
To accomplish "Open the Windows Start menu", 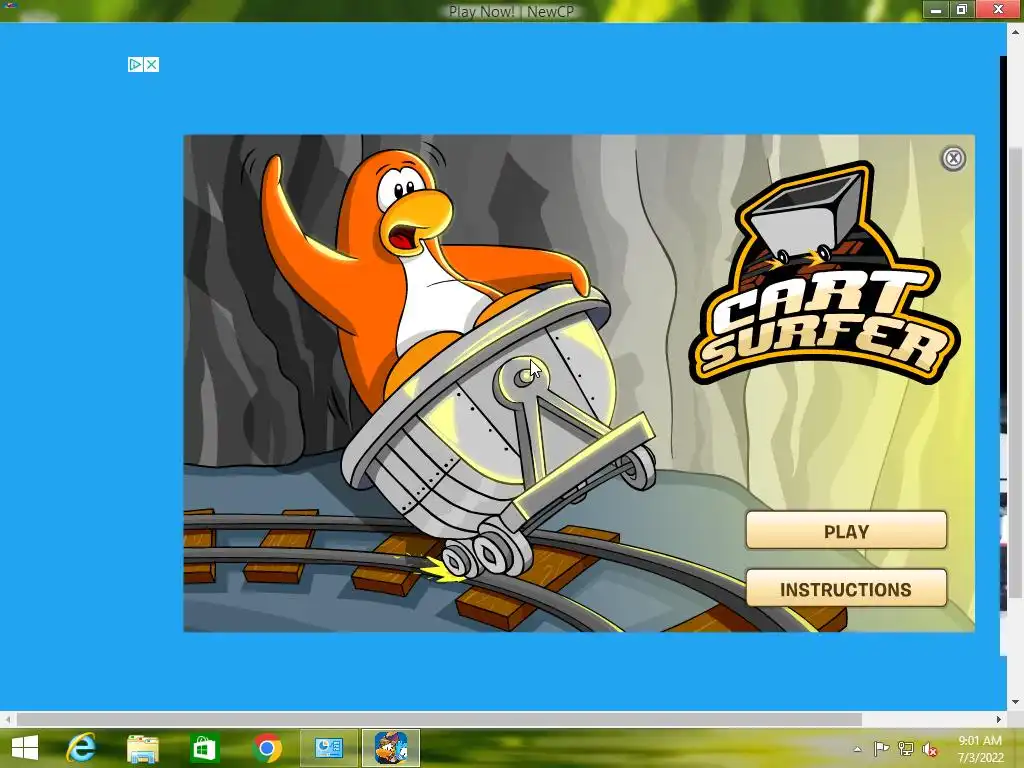I will (x=25, y=747).
